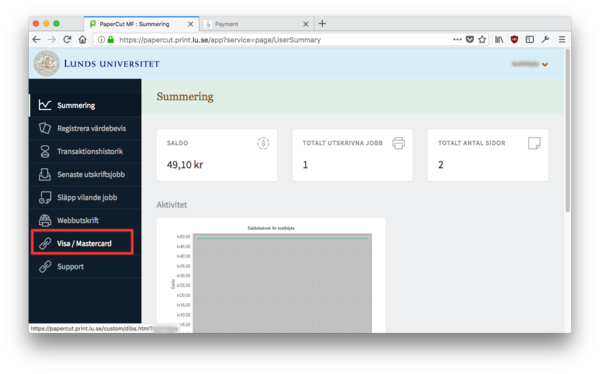
Task: Close the Payment tab
Action: (x=306, y=24)
